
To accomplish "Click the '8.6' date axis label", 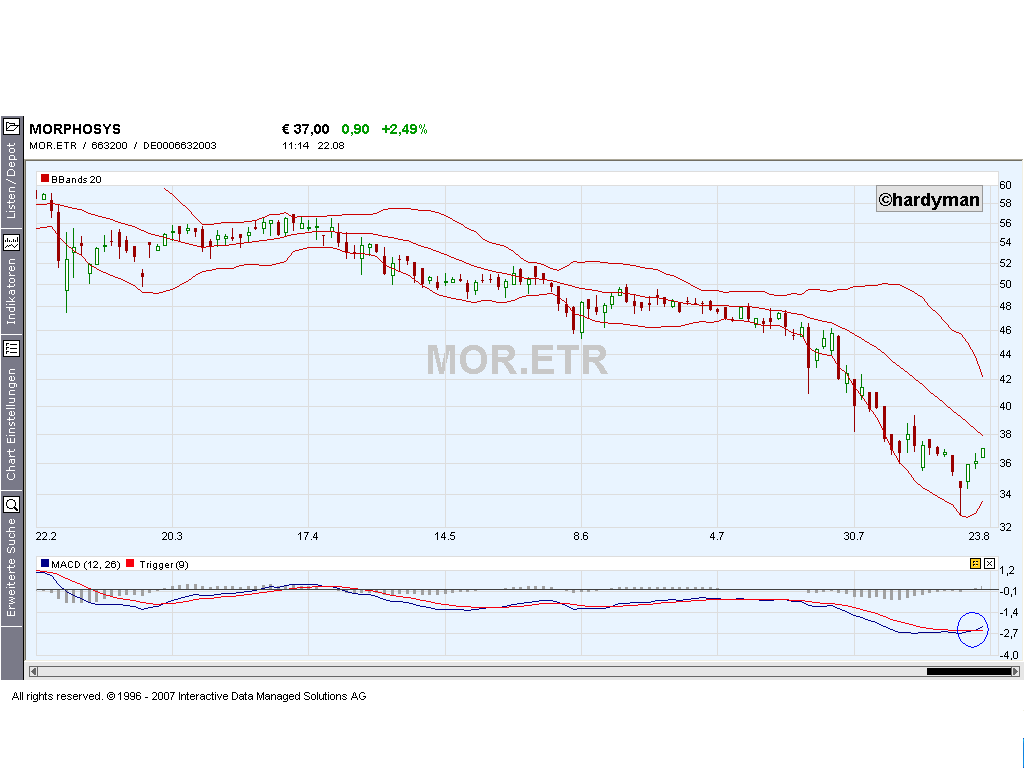I will point(581,536).
